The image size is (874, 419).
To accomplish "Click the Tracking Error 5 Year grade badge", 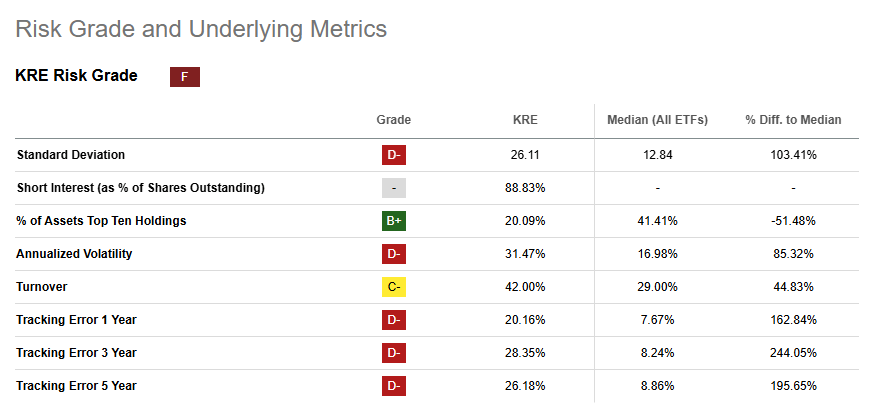I will click(394, 386).
